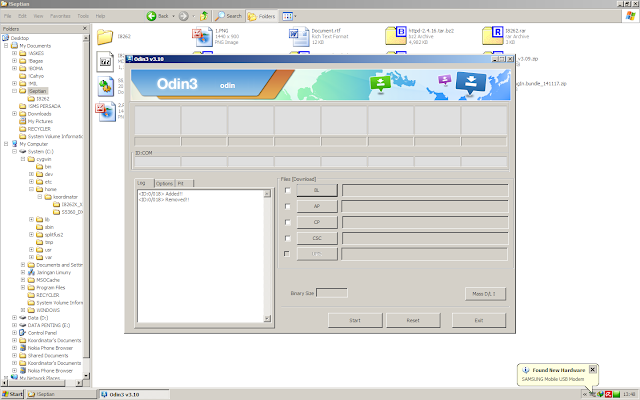The image size is (640, 400).
Task: Click the BL file button
Action: pos(317,190)
